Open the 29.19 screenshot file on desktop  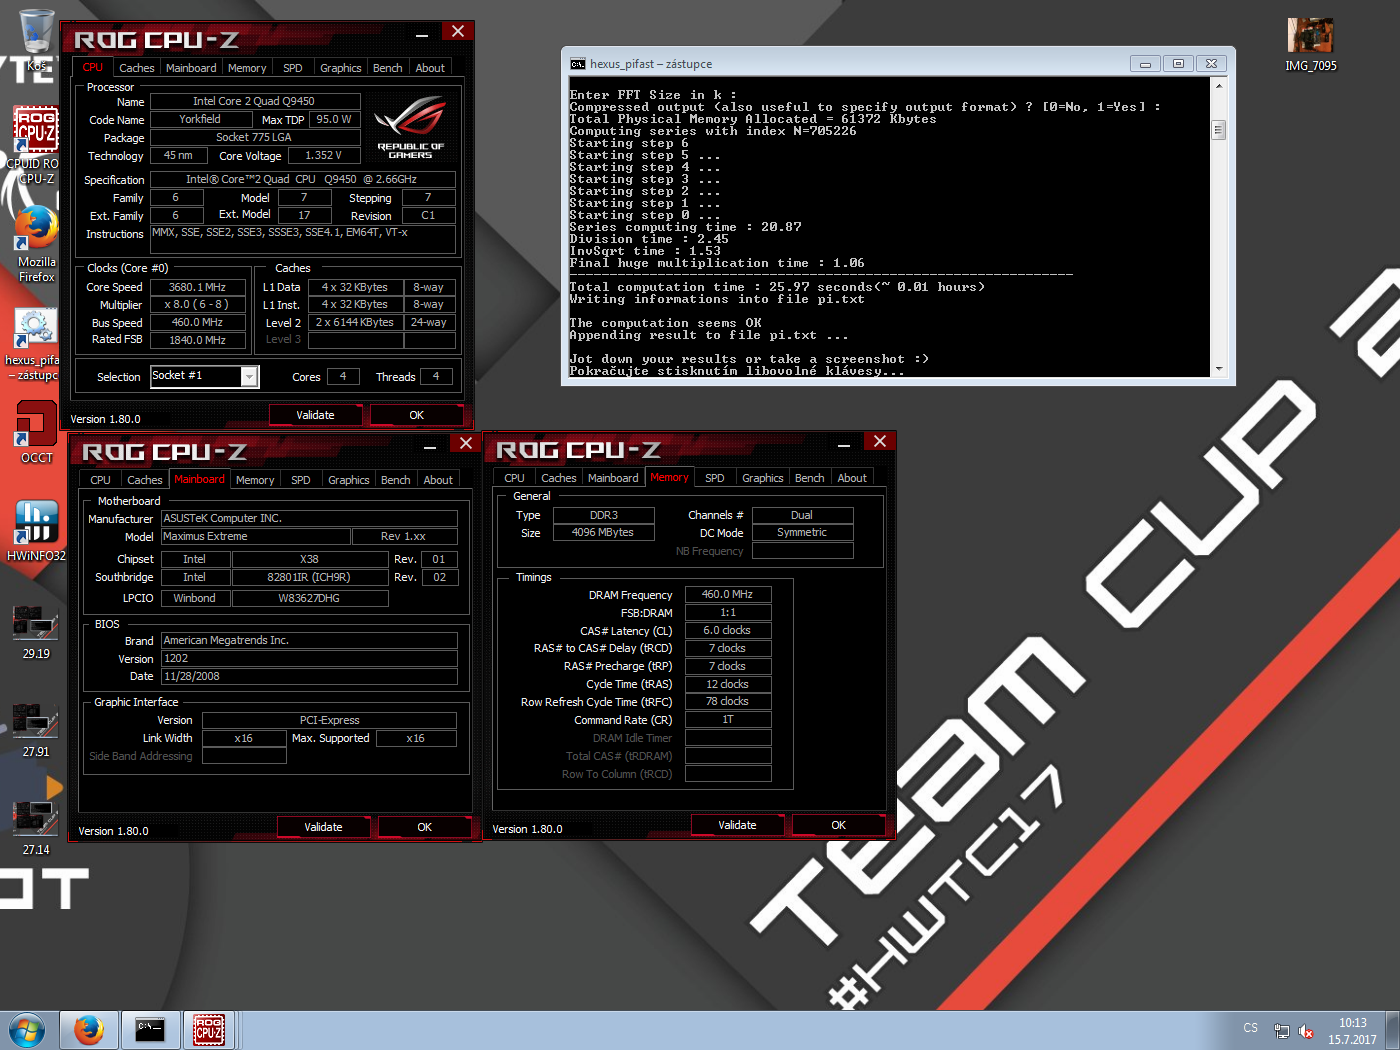tap(36, 630)
